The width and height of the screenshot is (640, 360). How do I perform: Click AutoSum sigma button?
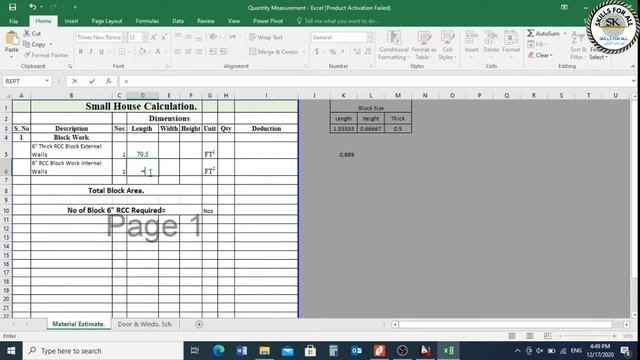(544, 33)
